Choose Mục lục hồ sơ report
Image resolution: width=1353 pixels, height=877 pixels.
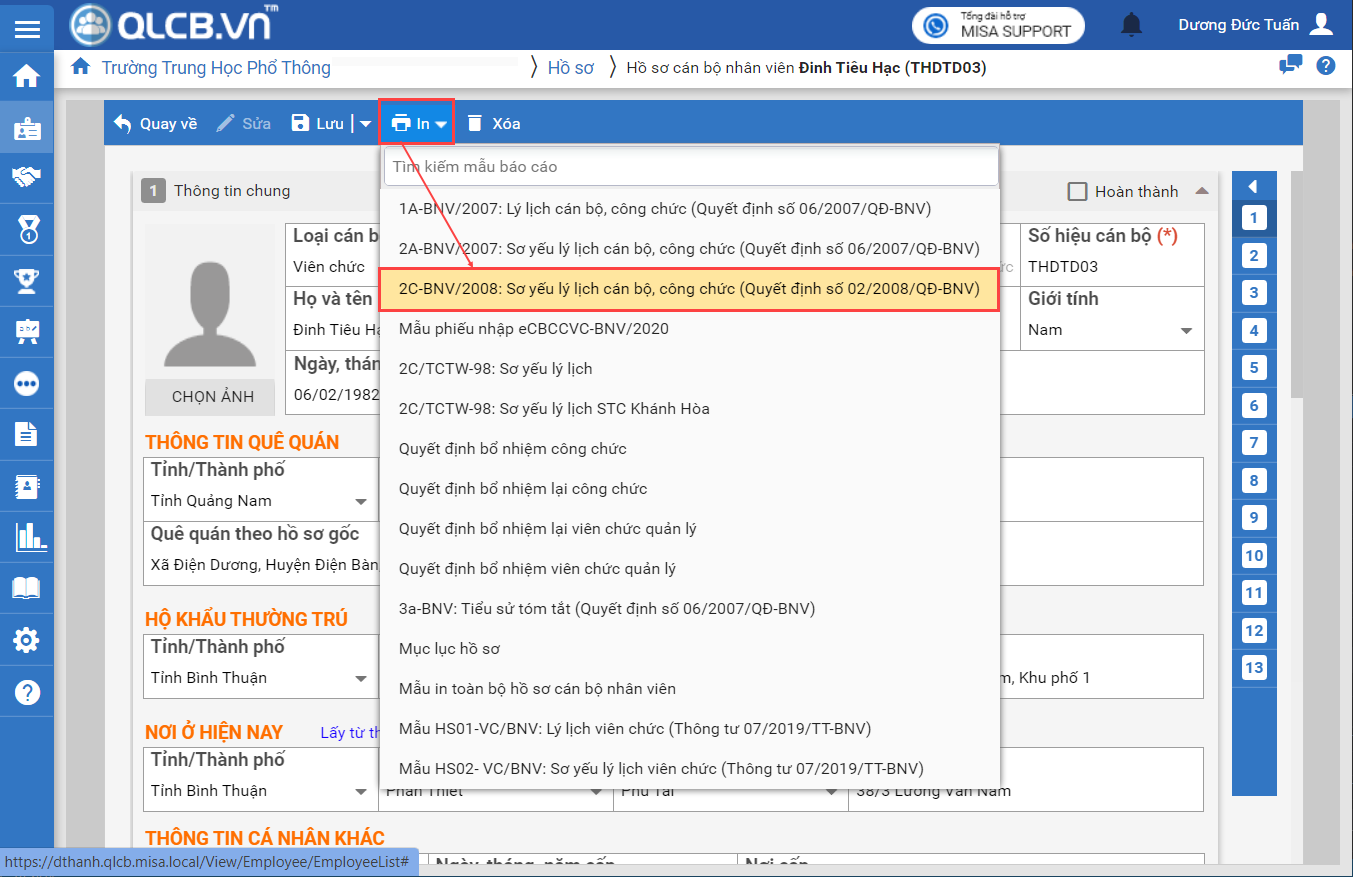point(449,649)
